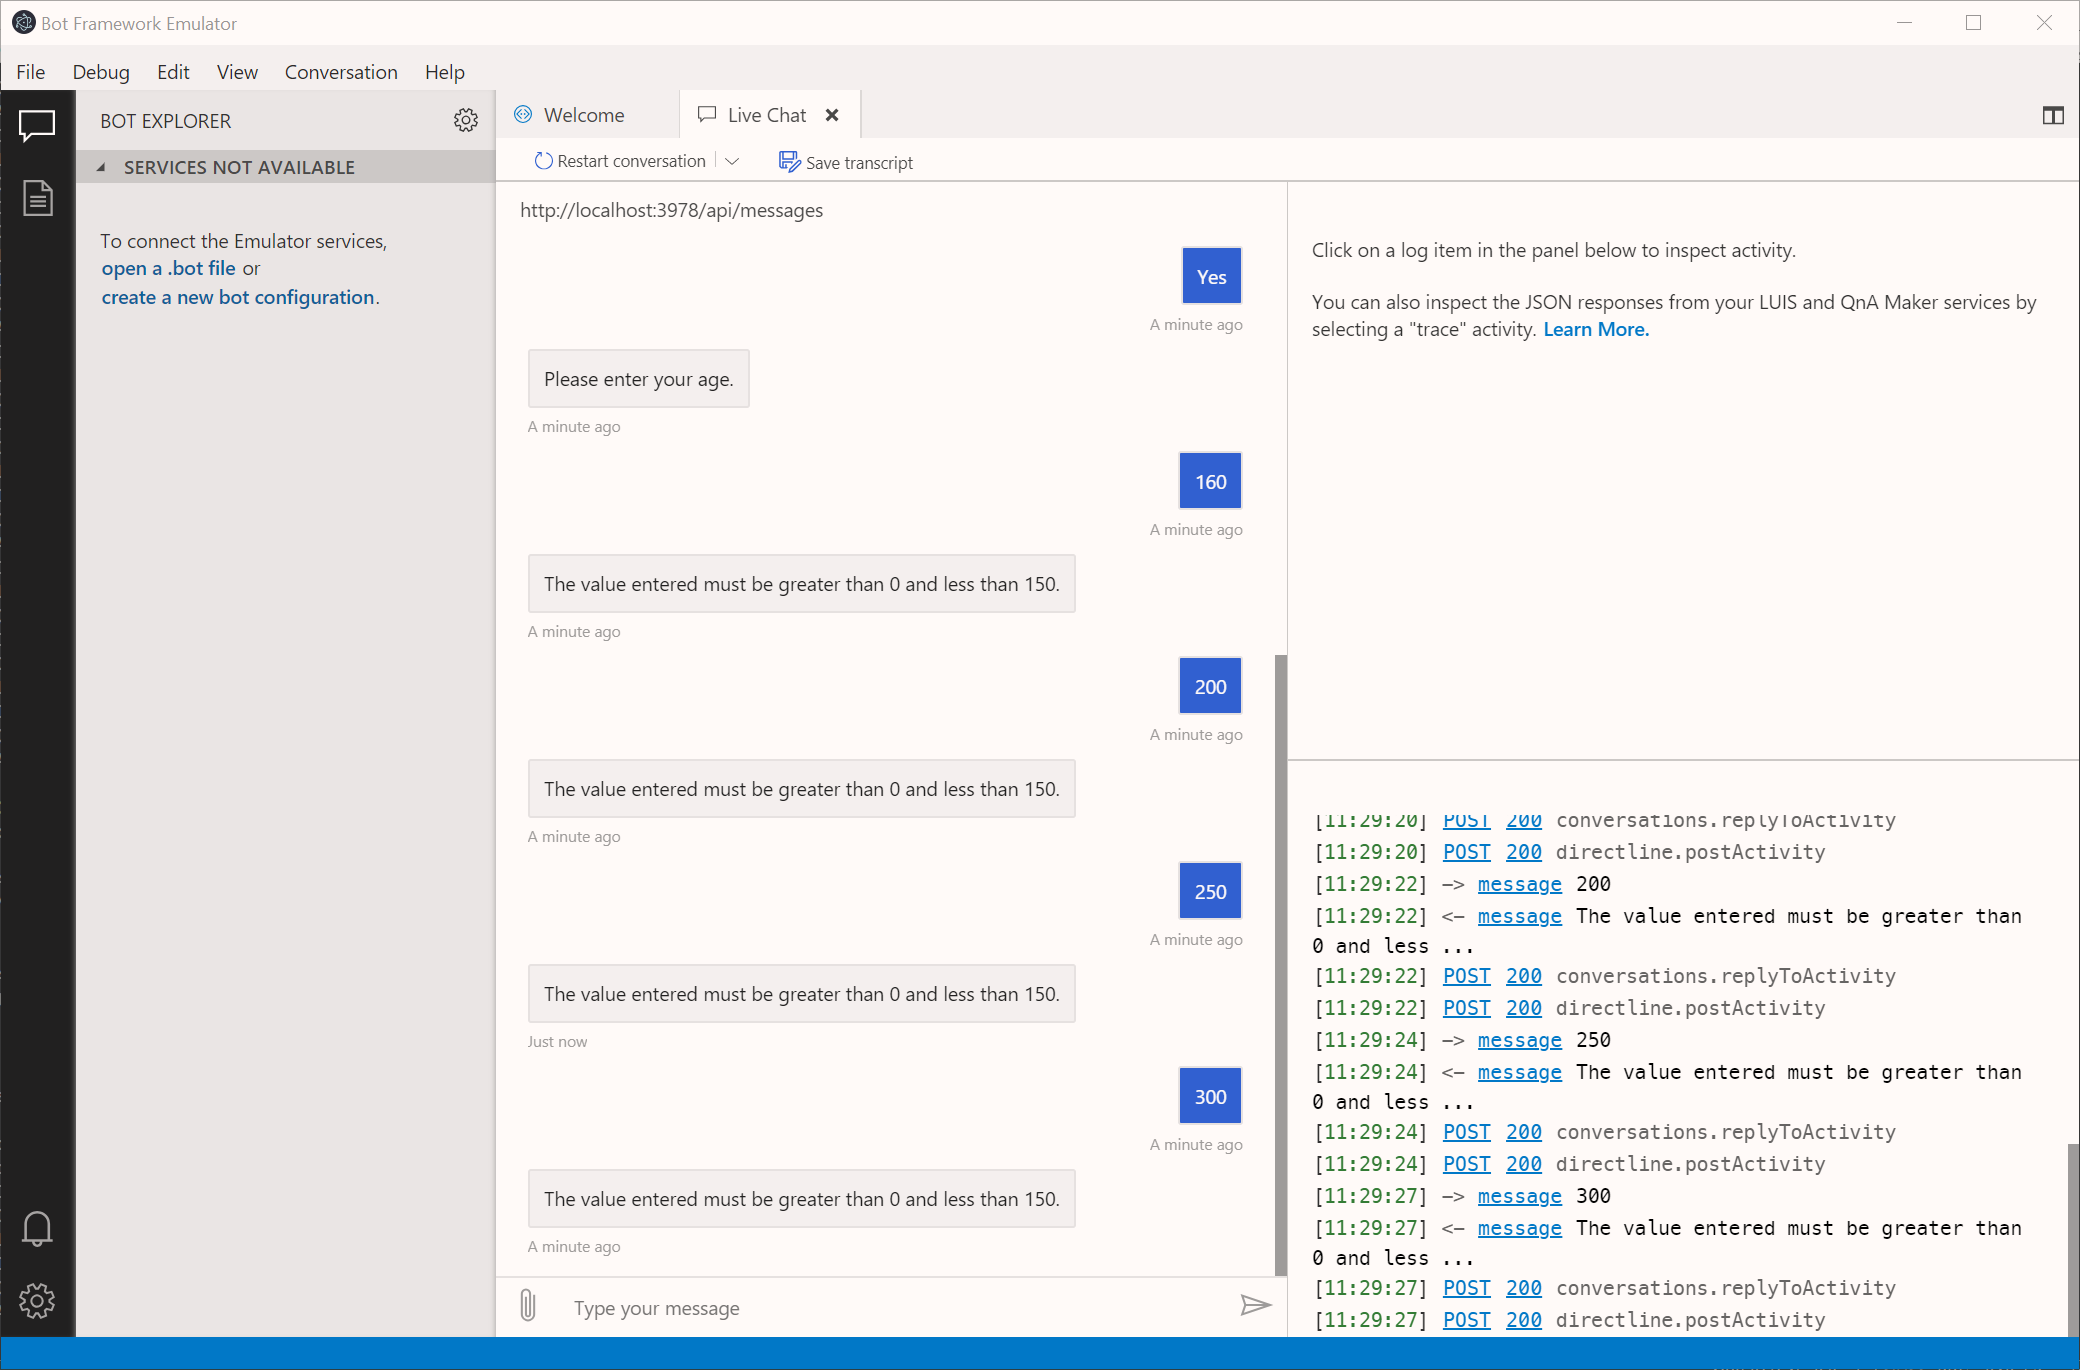
Task: Click the notification bell icon
Action: 37,1228
